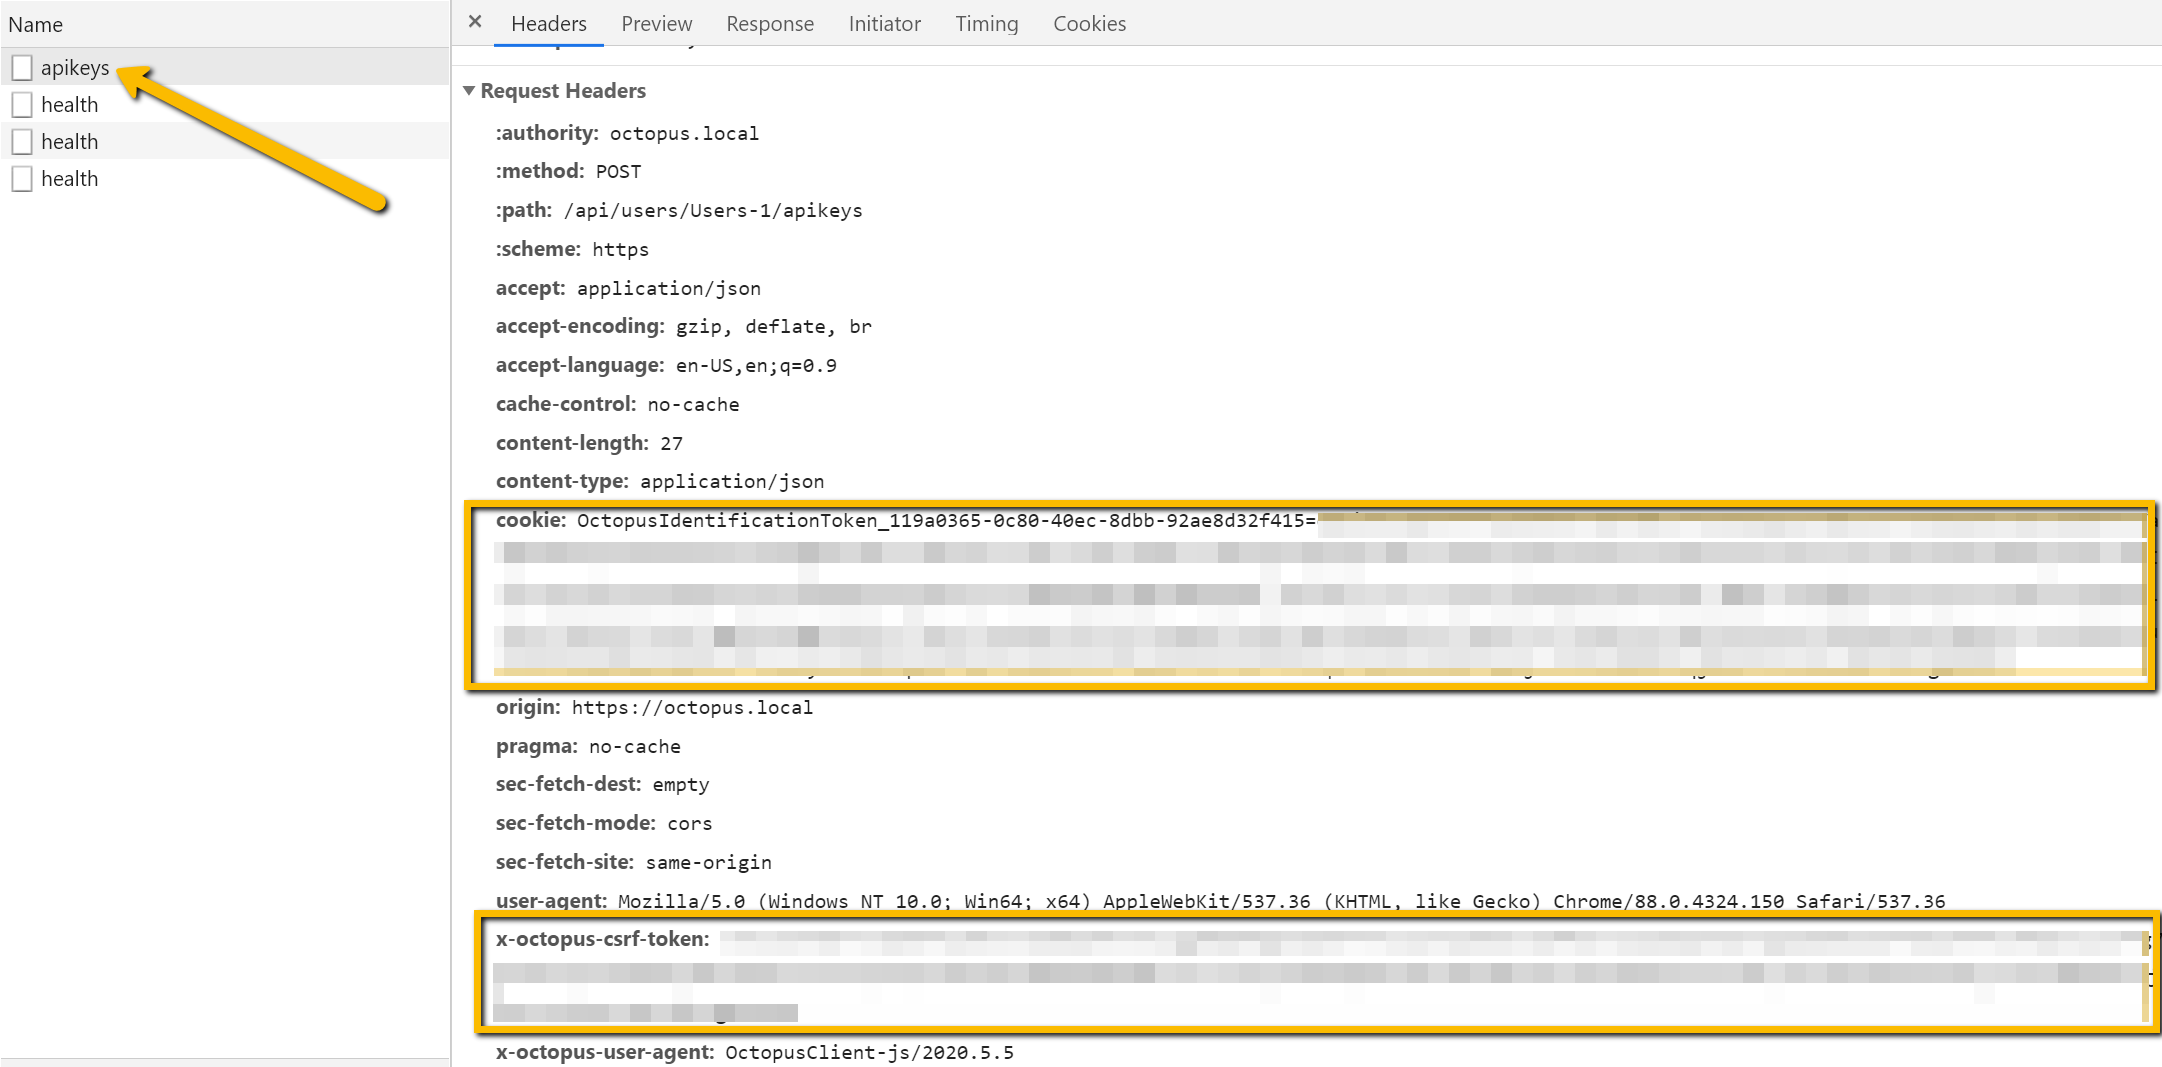Close the request details panel
This screenshot has width=2162, height=1067.
pos(475,21)
